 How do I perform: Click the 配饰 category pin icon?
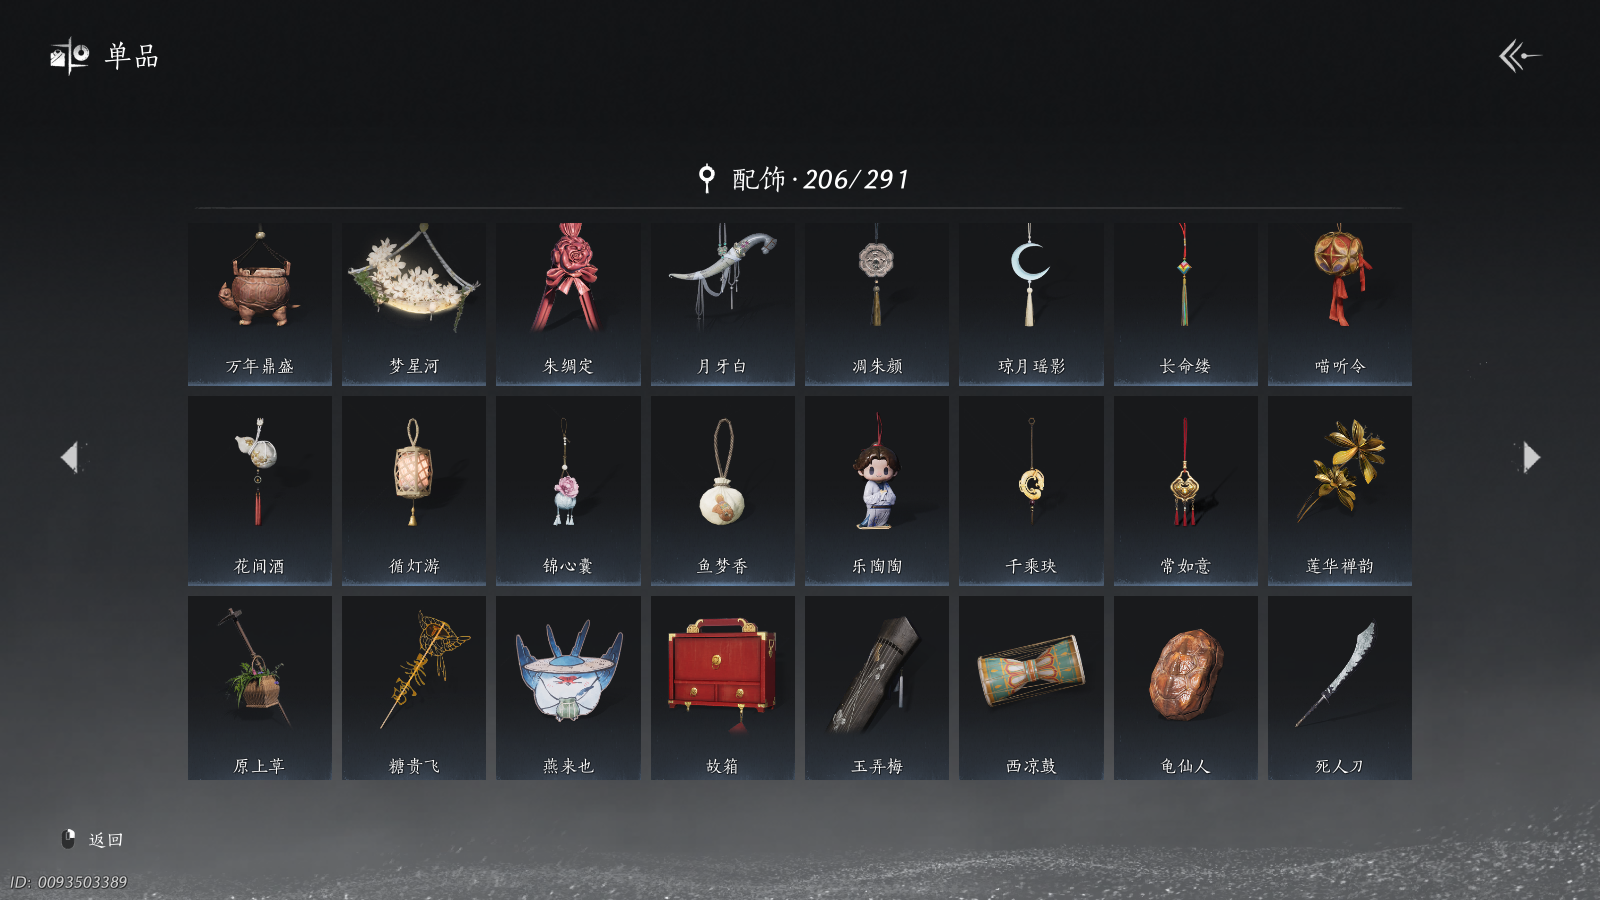pyautogui.click(x=707, y=179)
